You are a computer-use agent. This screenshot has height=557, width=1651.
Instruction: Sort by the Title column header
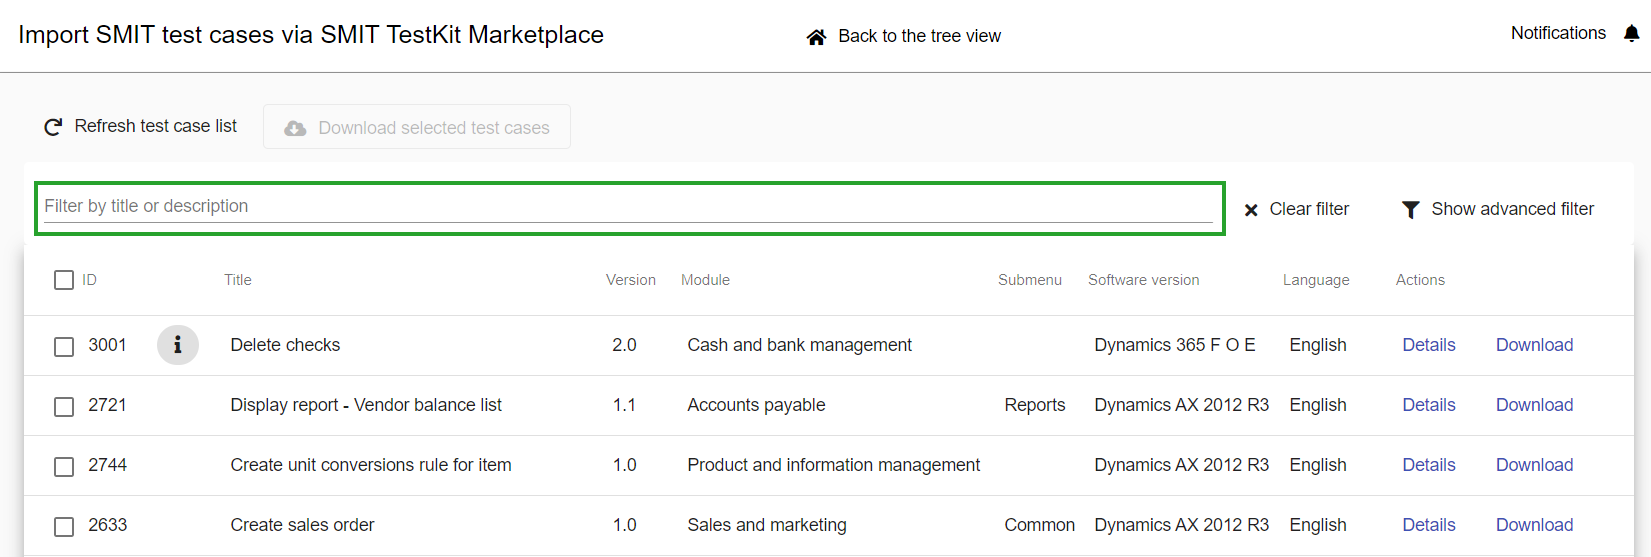click(238, 280)
